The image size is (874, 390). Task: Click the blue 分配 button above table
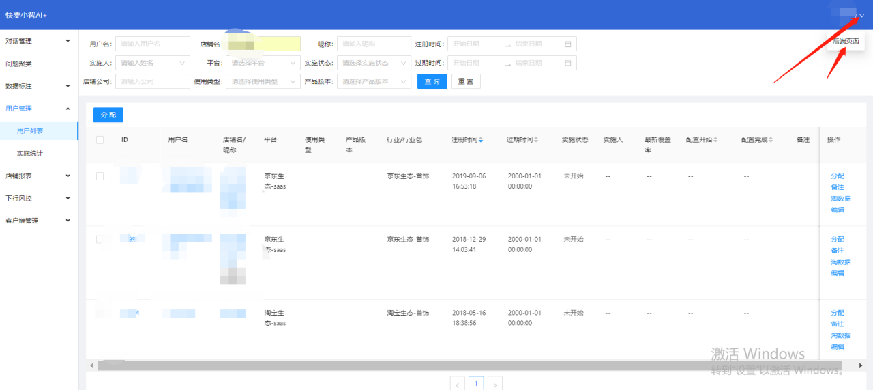pyautogui.click(x=108, y=114)
